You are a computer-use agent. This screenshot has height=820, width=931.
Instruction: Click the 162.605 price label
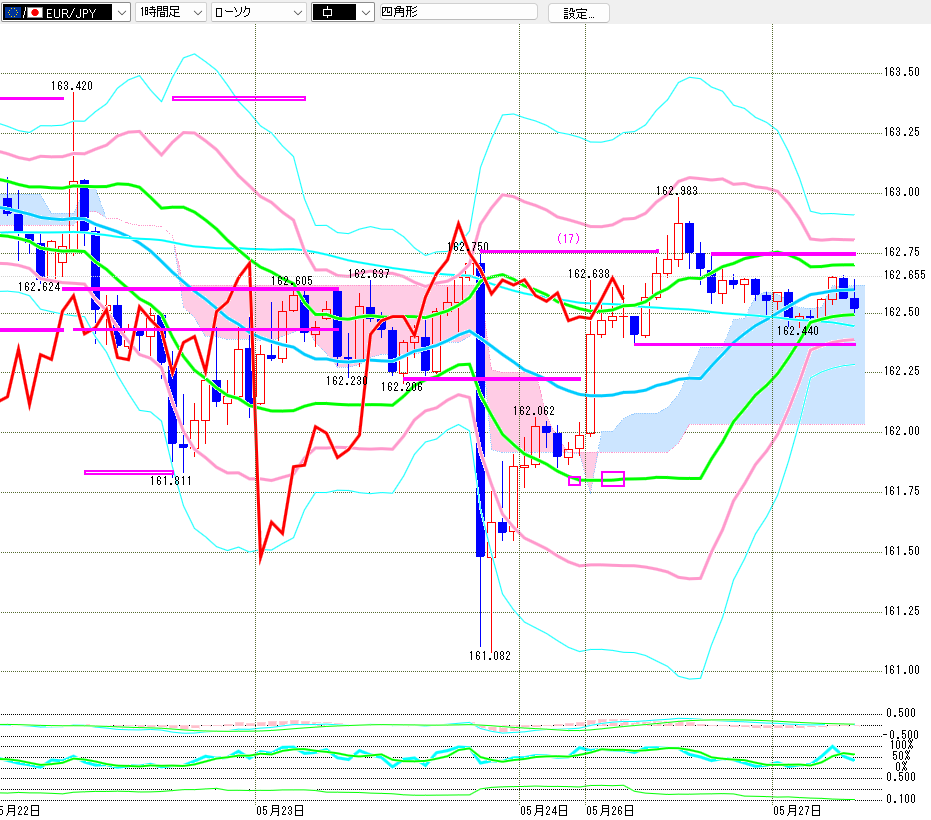pyautogui.click(x=292, y=281)
